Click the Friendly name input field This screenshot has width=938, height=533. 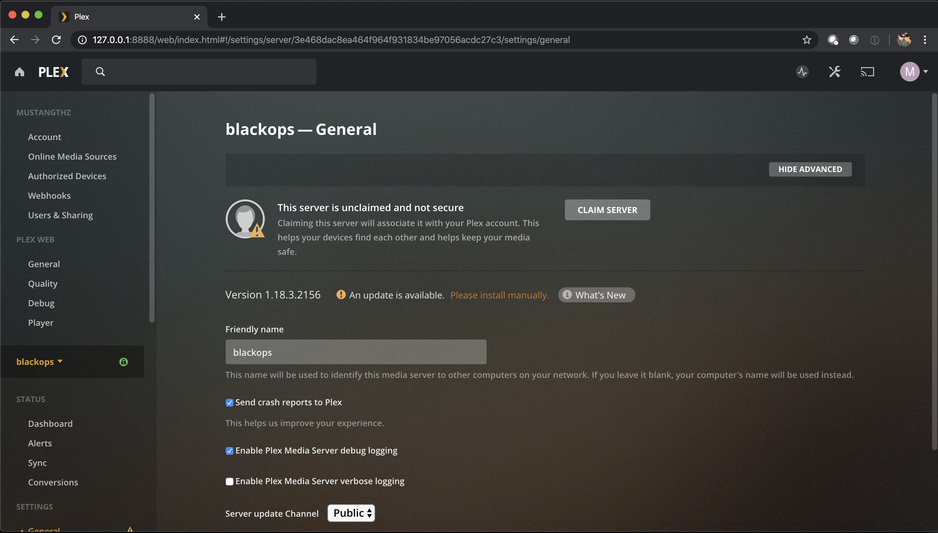tap(356, 352)
